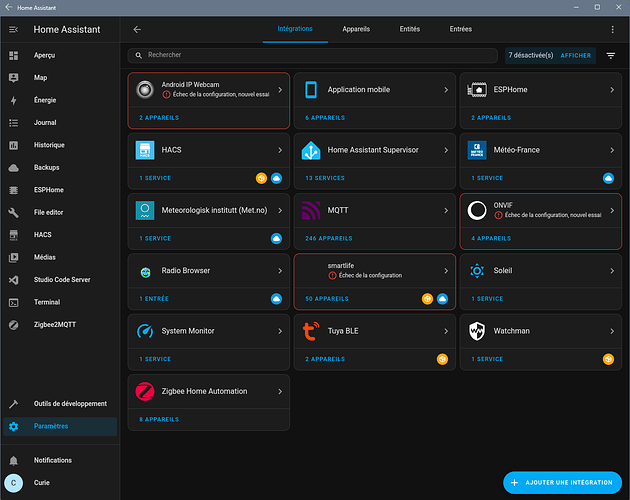
Task: Expand the smartlife card chevron
Action: click(446, 270)
